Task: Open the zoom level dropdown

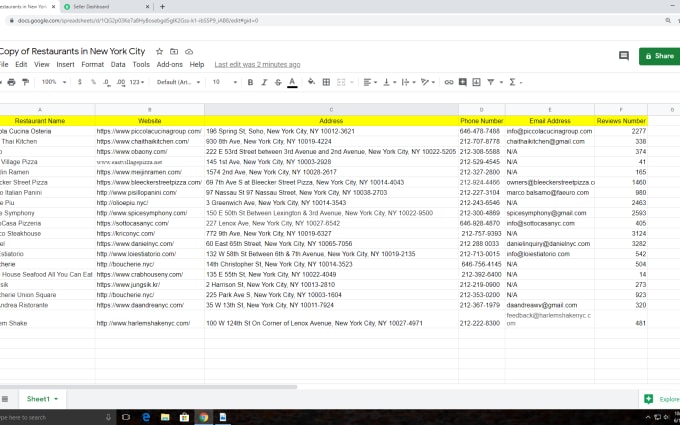Action: [x=54, y=82]
